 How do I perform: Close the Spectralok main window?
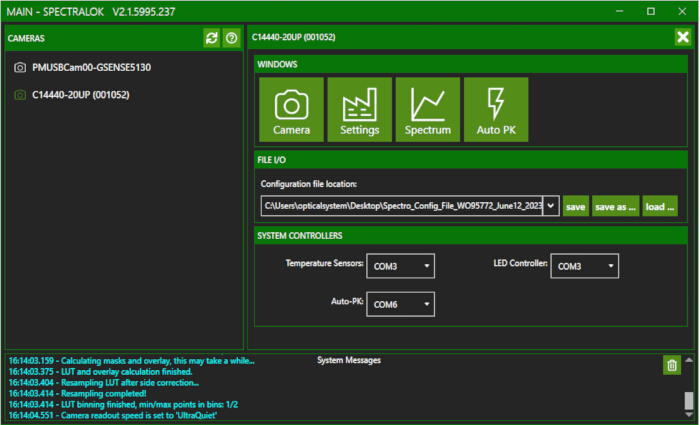coord(682,11)
